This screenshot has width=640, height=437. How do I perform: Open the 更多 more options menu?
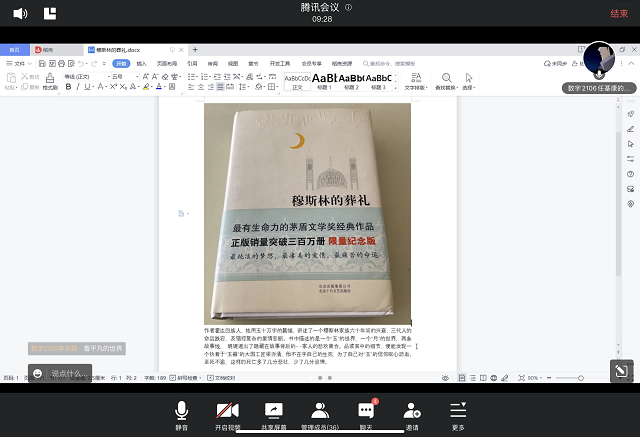(458, 415)
